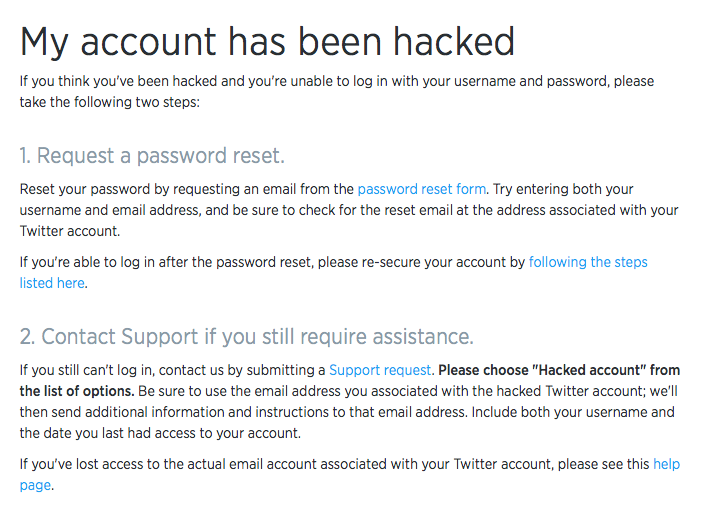This screenshot has width=719, height=515.
Task: Follow the "help" link at line end
Action: coord(666,464)
